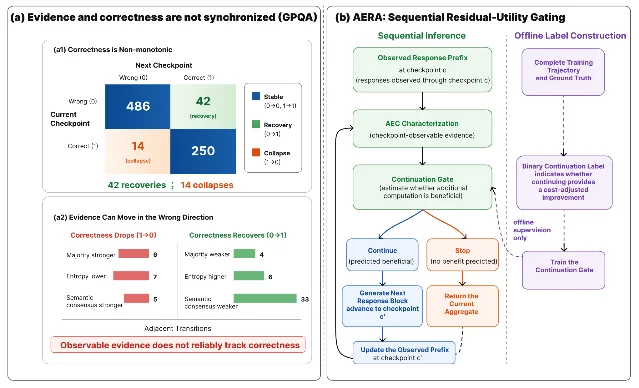This screenshot has height=388, width=639.
Task: Click the 'Entropy higher' label
Action: pyautogui.click(x=205, y=276)
